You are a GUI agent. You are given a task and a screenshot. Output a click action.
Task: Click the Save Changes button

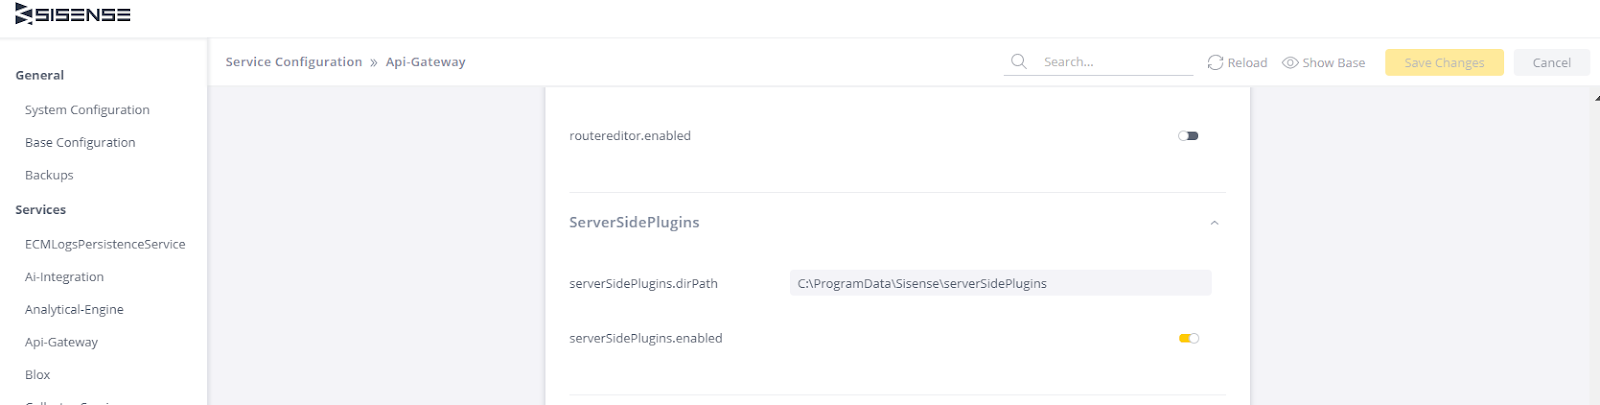pos(1443,62)
